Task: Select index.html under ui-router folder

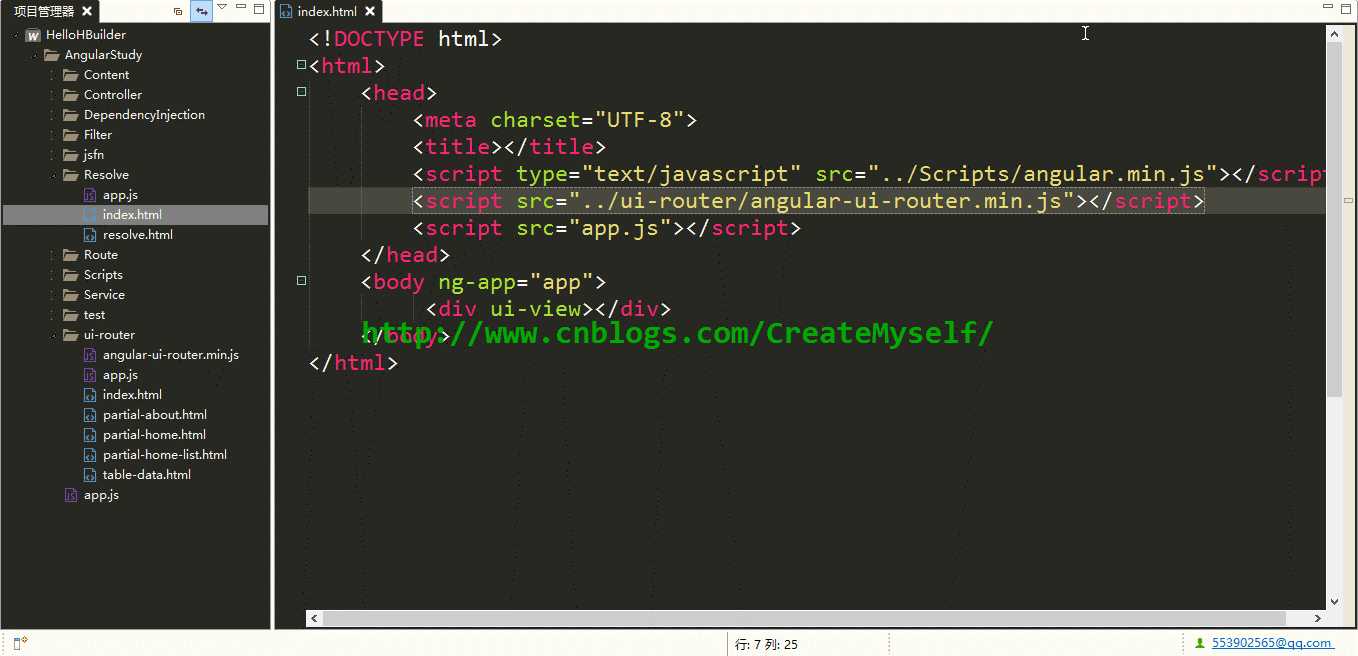Action: coord(132,395)
